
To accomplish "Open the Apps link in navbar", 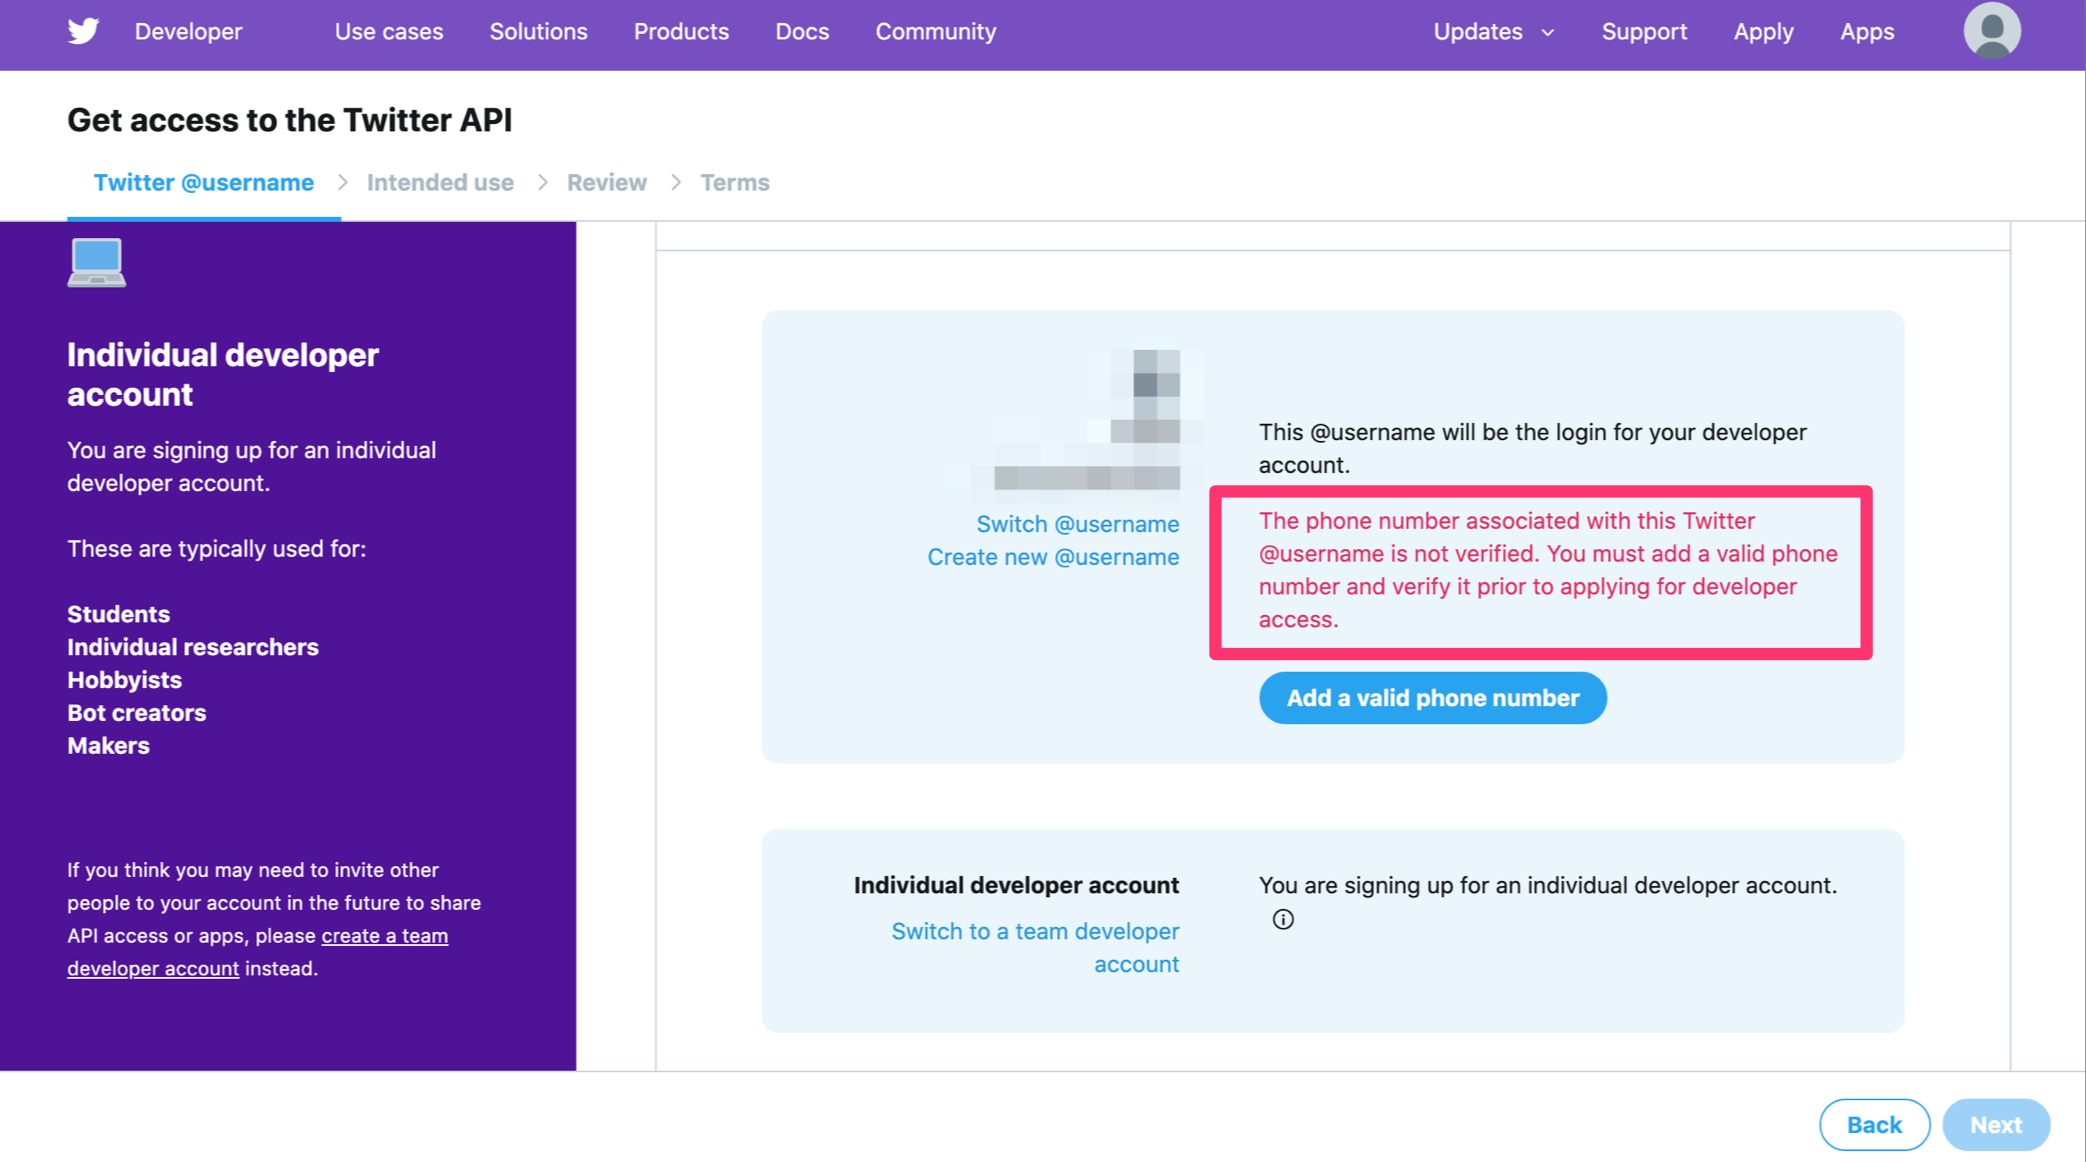I will [1866, 32].
